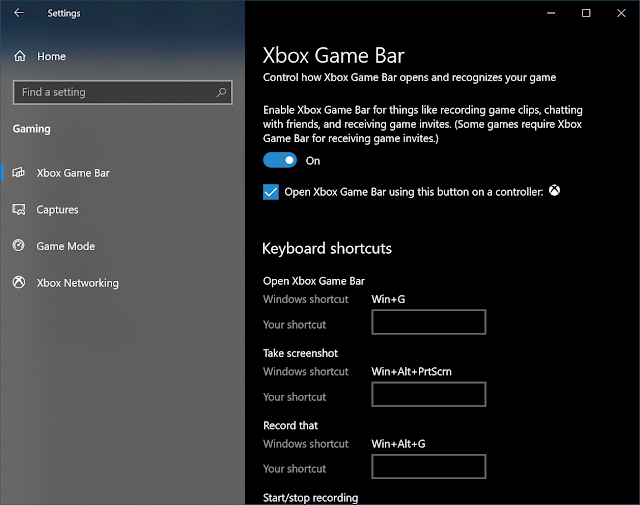
Task: Click the Win+Alt+G shortcut text
Action: point(398,444)
